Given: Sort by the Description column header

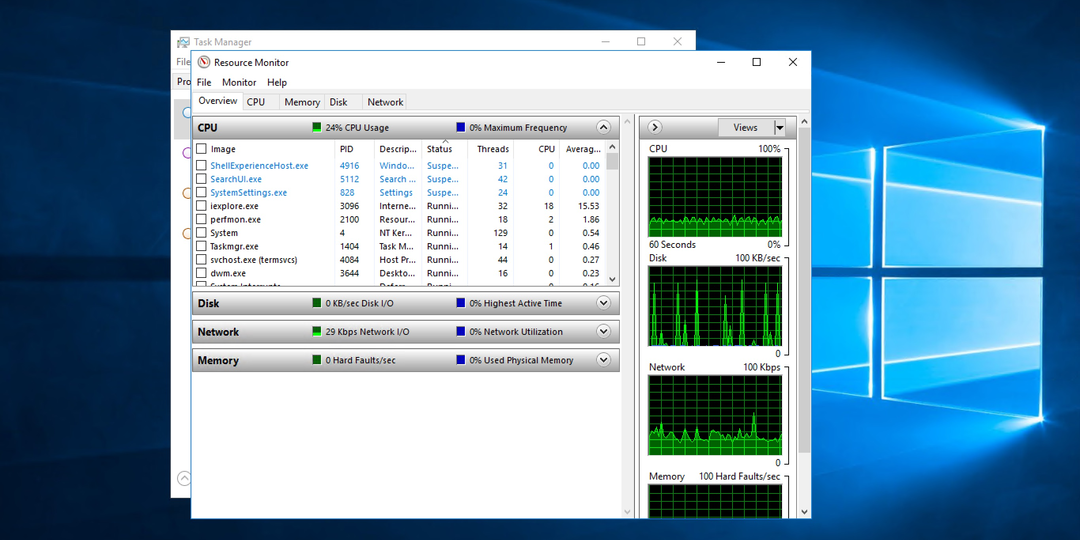Looking at the screenshot, I should coord(398,149).
